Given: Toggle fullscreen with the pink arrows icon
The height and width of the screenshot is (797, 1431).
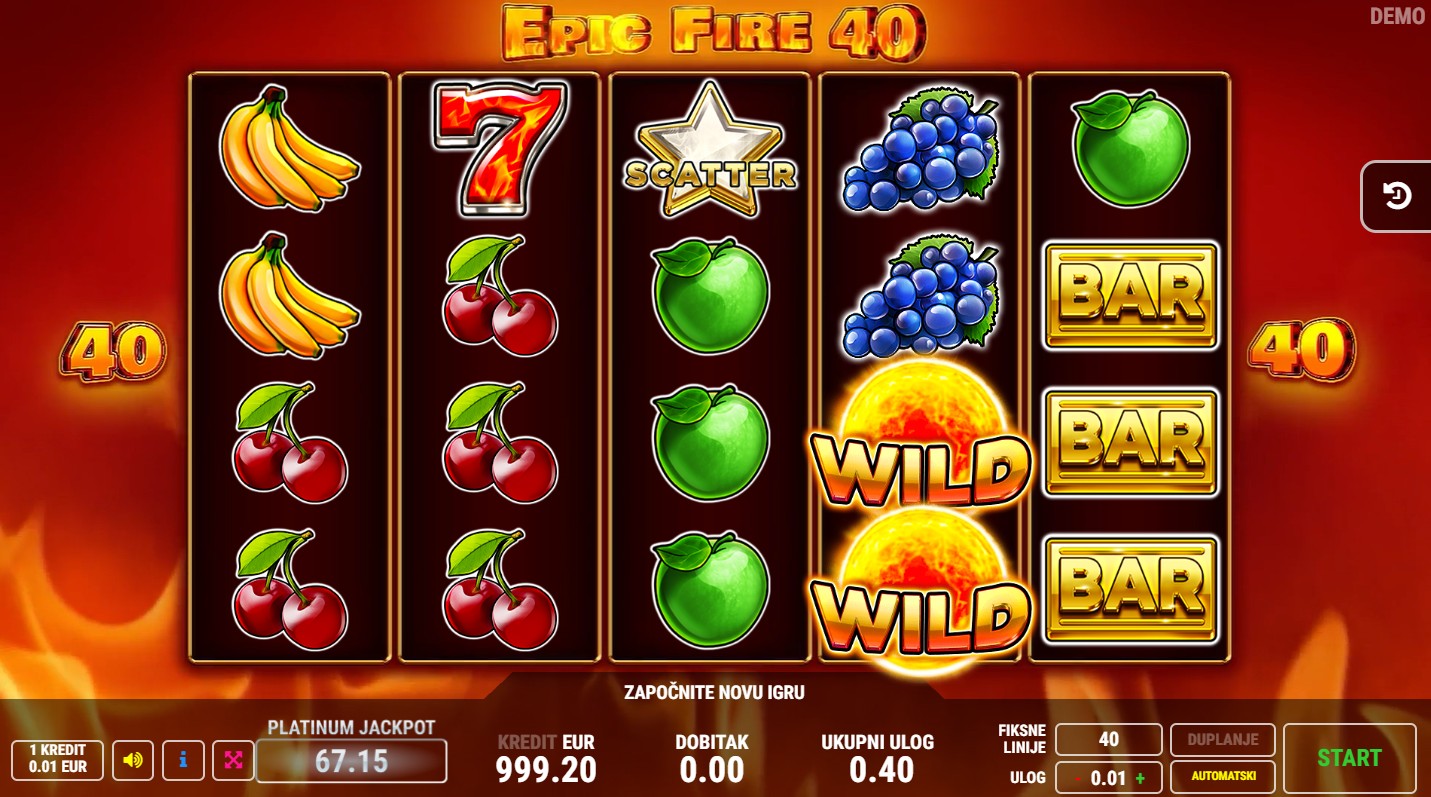Looking at the screenshot, I should [233, 761].
